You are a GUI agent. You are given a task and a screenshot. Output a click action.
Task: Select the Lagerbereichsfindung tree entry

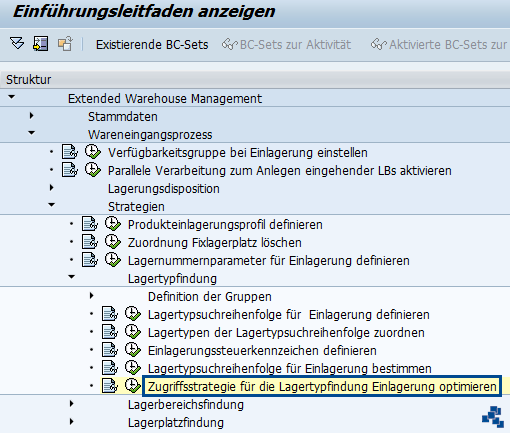pos(186,405)
